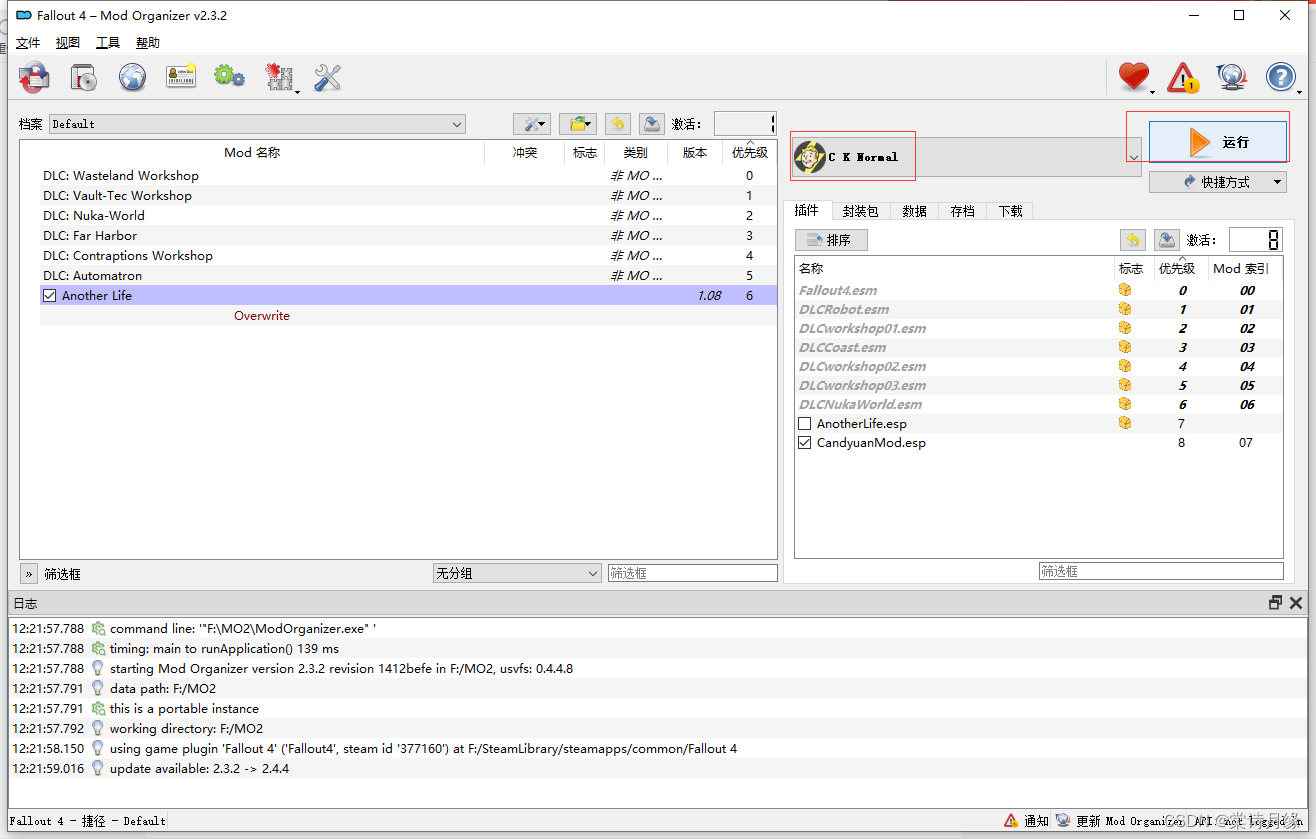Screen dimensions: 1316x839
Task: Open the profiles ID card icon
Action: [x=181, y=77]
